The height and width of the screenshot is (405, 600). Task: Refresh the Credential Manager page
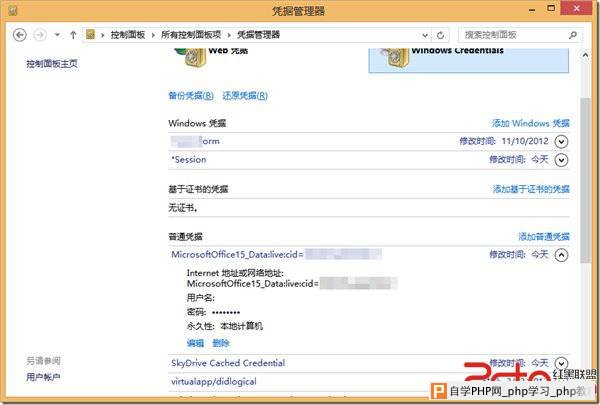click(440, 35)
